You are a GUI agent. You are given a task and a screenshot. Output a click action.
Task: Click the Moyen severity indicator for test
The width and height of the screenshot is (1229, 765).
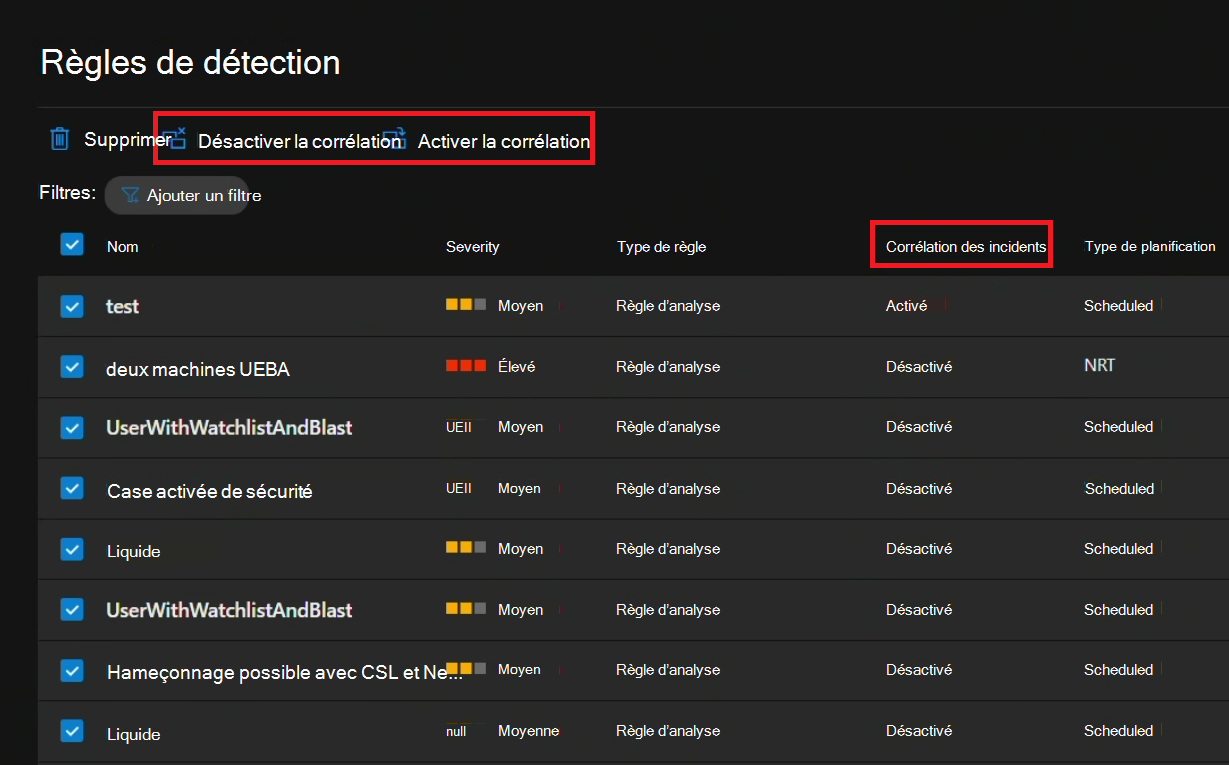(466, 305)
